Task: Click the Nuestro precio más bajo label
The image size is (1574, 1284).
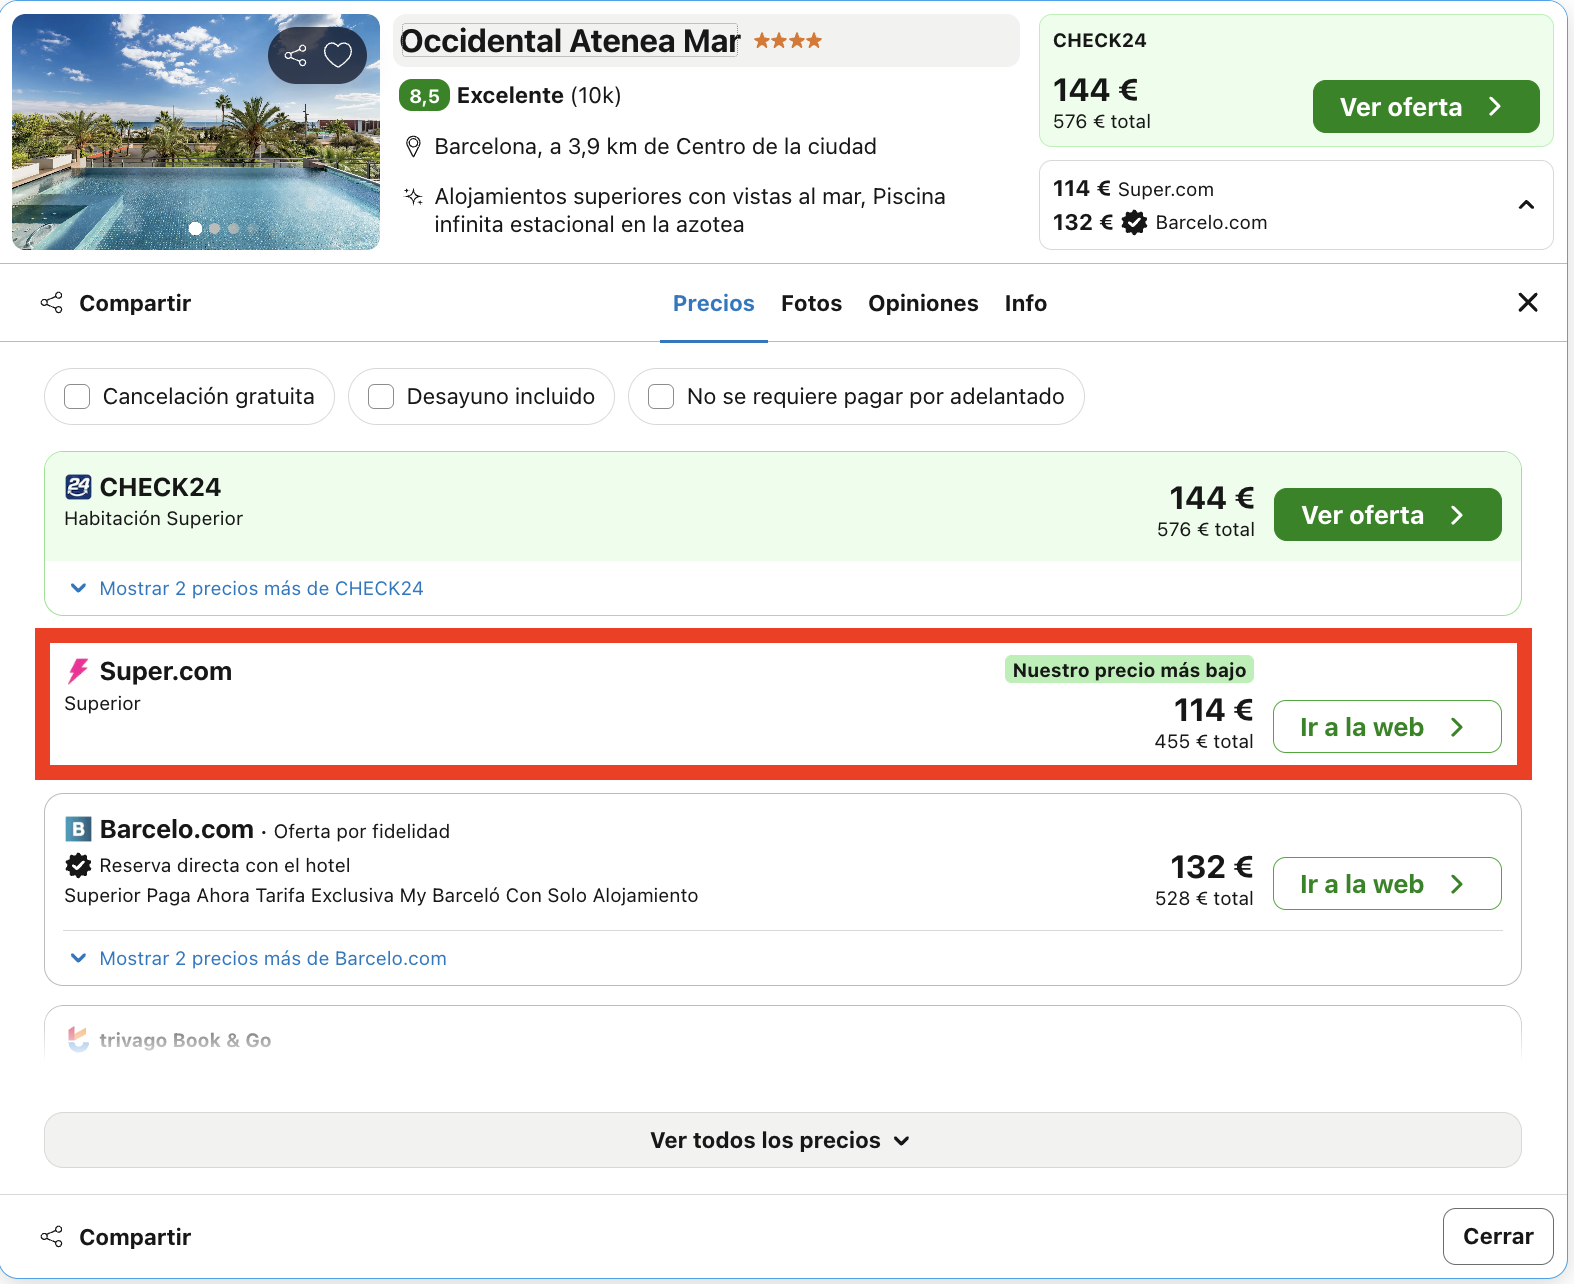Action: click(1129, 670)
